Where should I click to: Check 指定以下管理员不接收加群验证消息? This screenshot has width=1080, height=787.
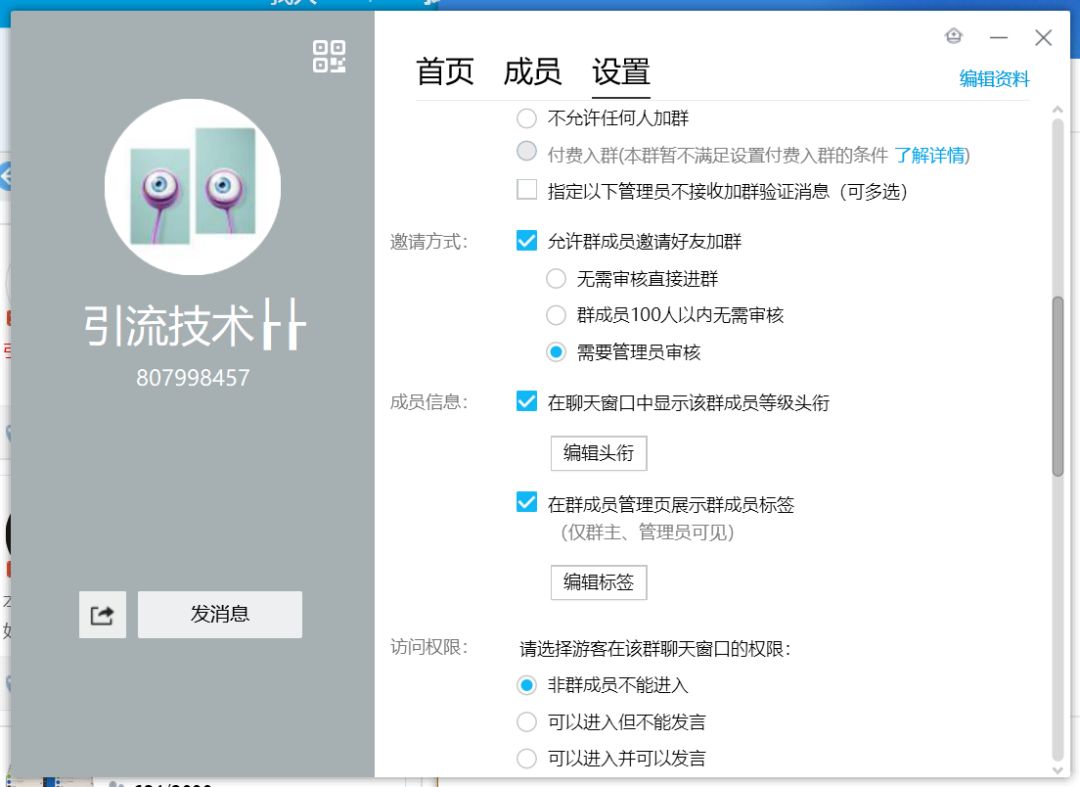[526, 189]
